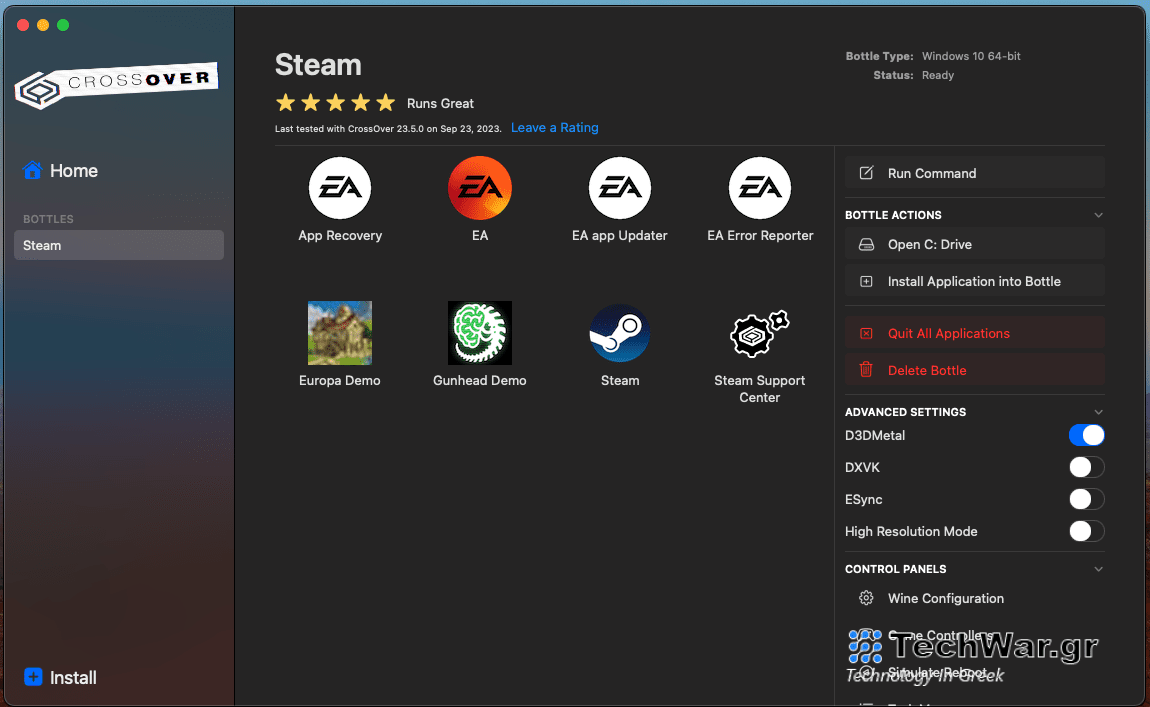Open the EA Error Reporter
Screen dimensions: 1150x707
760,188
